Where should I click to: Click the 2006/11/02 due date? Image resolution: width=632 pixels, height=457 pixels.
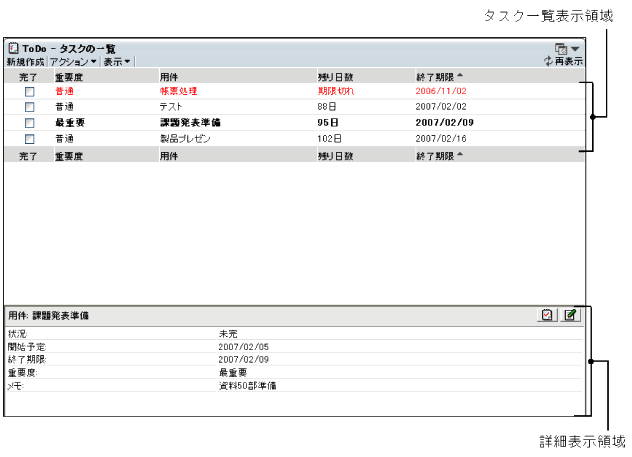coord(441,91)
